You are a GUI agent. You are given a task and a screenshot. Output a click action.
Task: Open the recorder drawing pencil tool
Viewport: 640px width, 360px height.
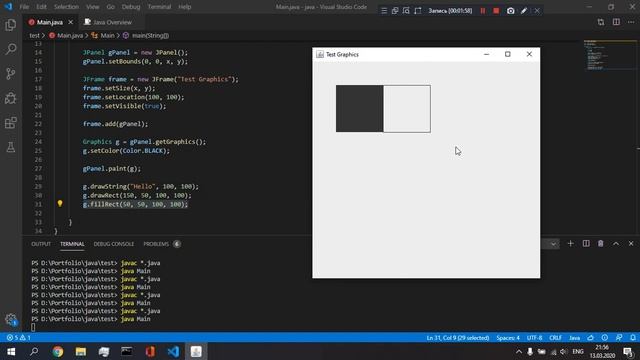click(524, 11)
